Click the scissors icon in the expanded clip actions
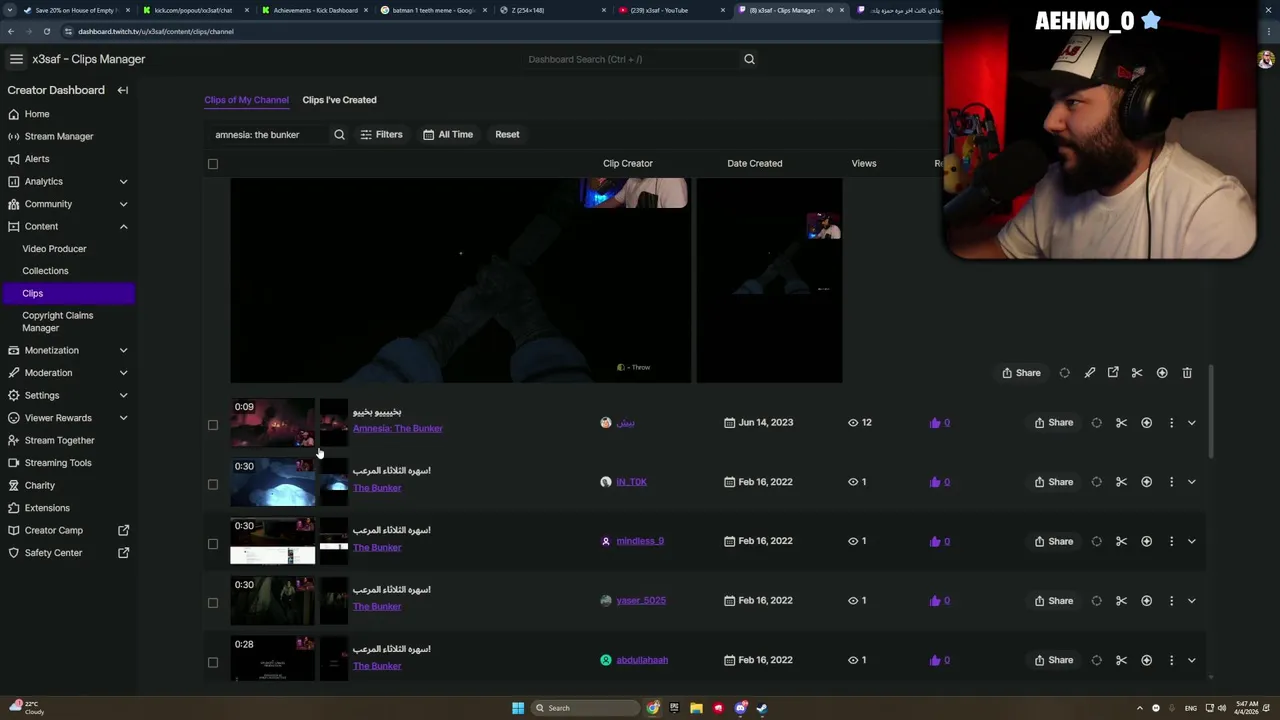The image size is (1280, 720). pos(1137,373)
